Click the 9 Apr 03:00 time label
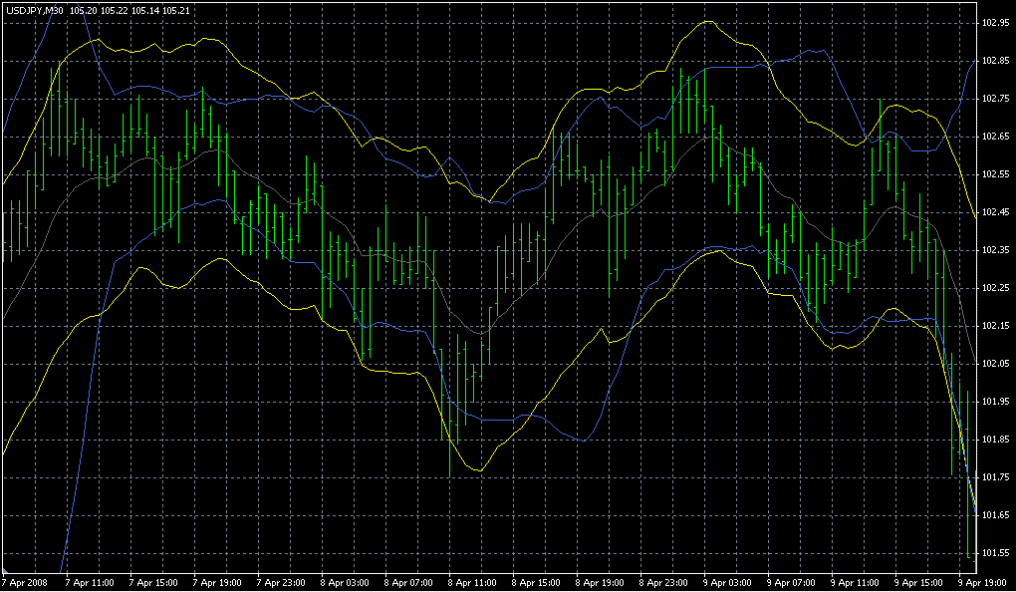This screenshot has height=592, width=1016. 728,582
